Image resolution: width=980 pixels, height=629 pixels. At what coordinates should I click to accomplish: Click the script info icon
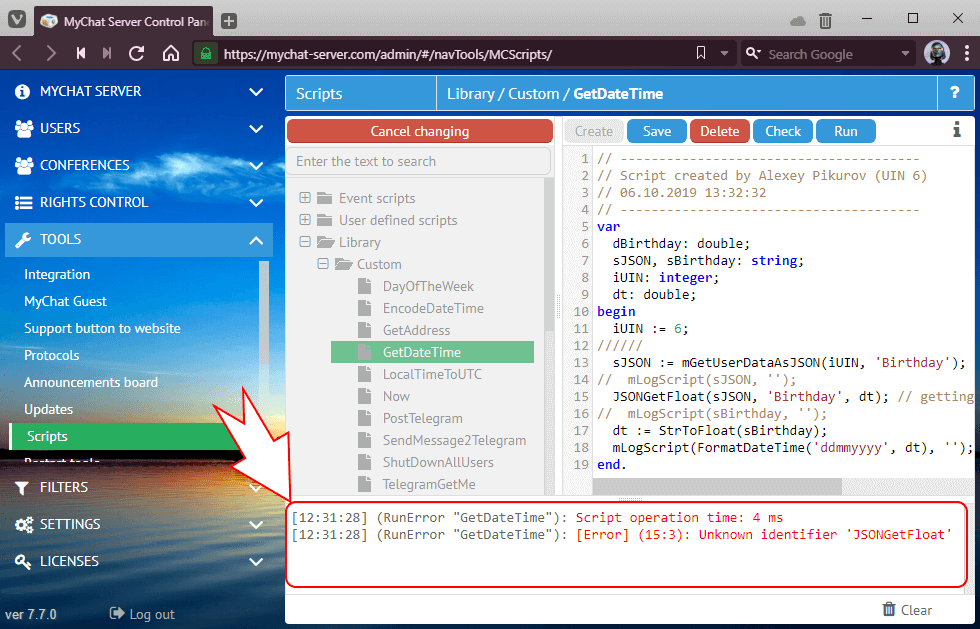pos(956,130)
